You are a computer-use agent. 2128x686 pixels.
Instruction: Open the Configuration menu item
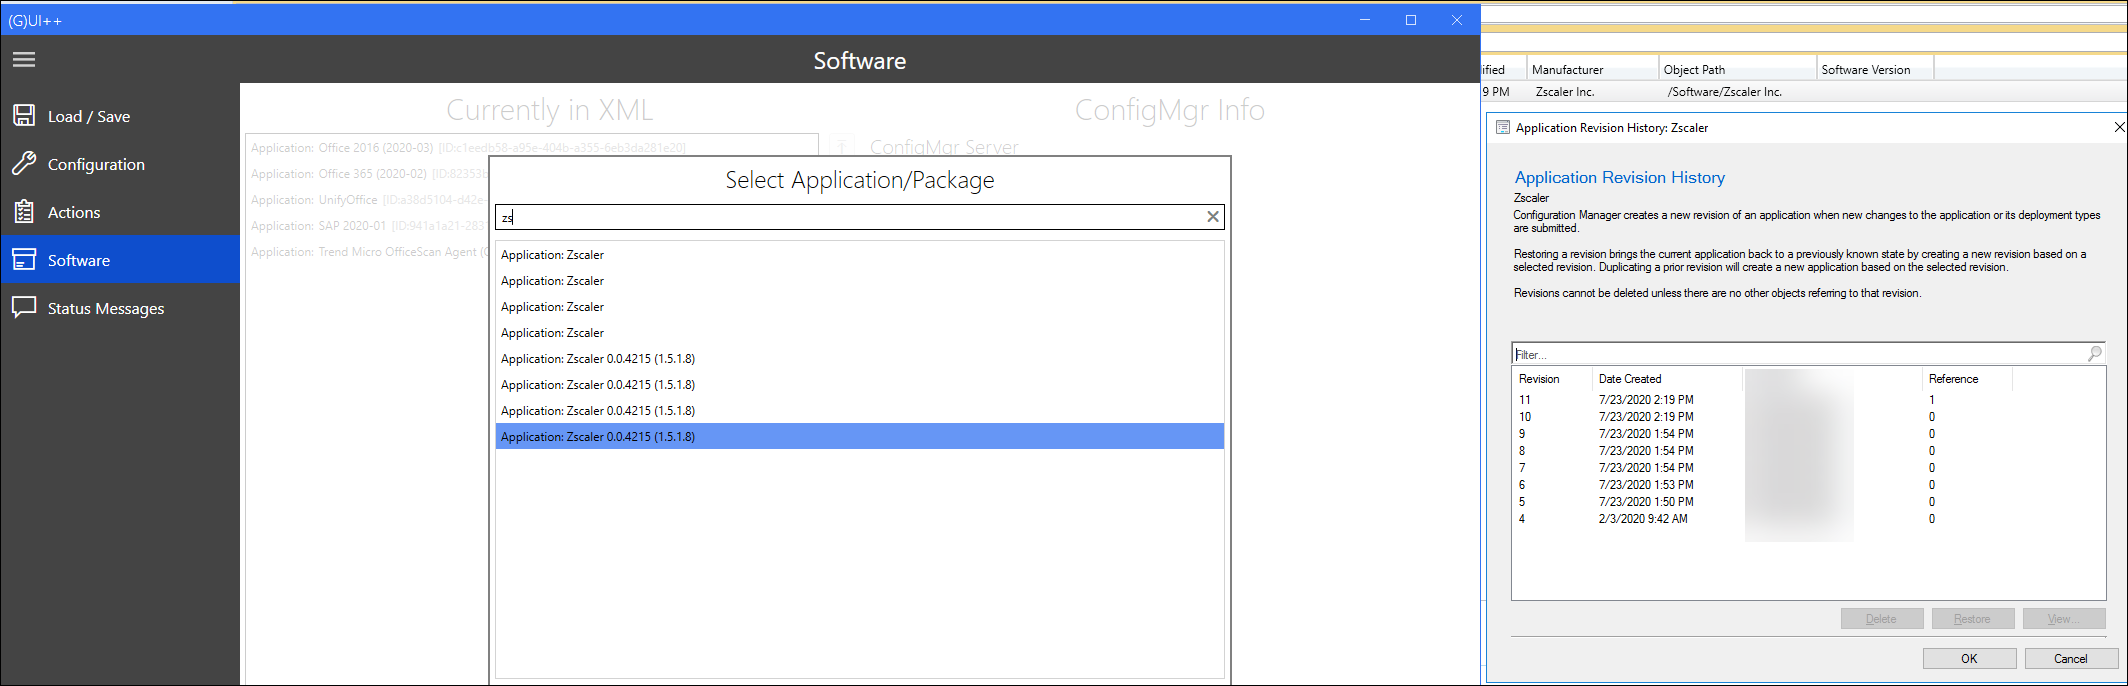(x=120, y=164)
